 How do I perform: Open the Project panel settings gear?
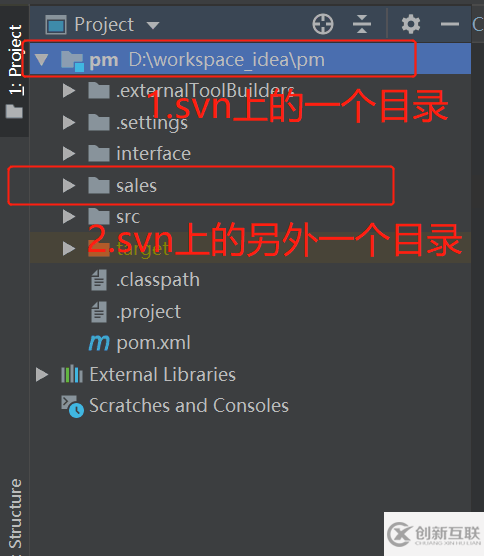(411, 24)
